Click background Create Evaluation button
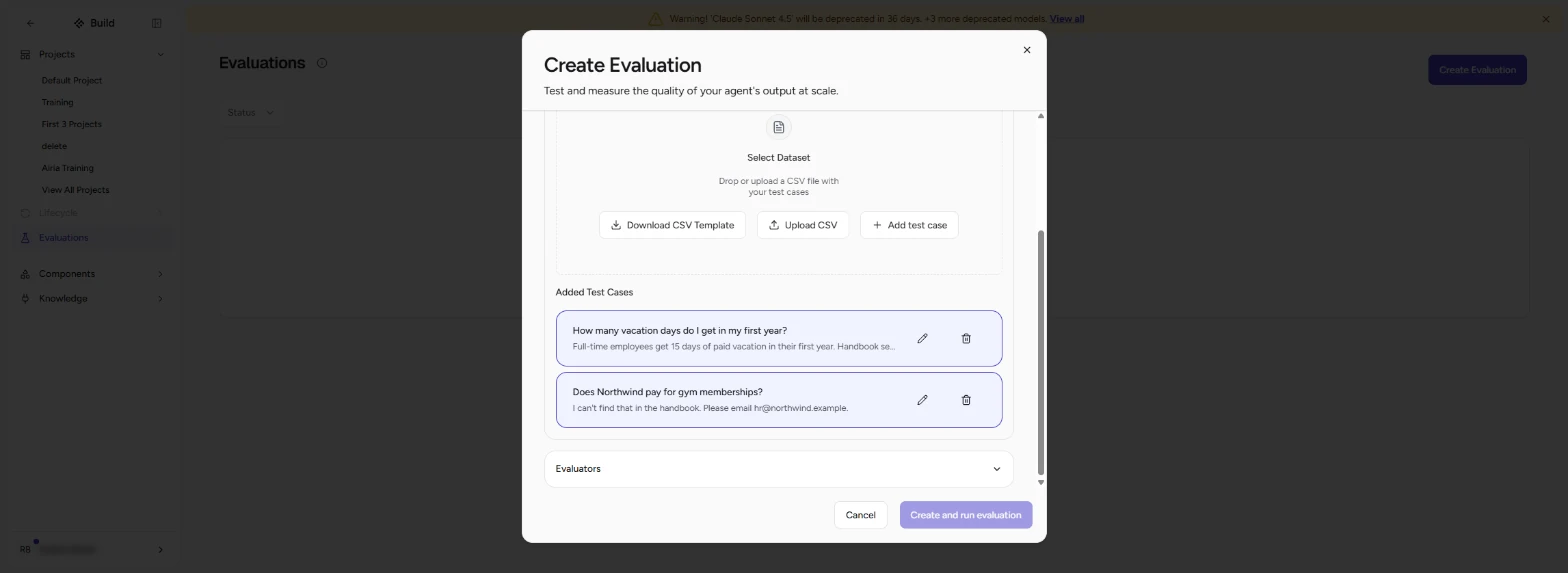1568x573 pixels. tap(1477, 70)
